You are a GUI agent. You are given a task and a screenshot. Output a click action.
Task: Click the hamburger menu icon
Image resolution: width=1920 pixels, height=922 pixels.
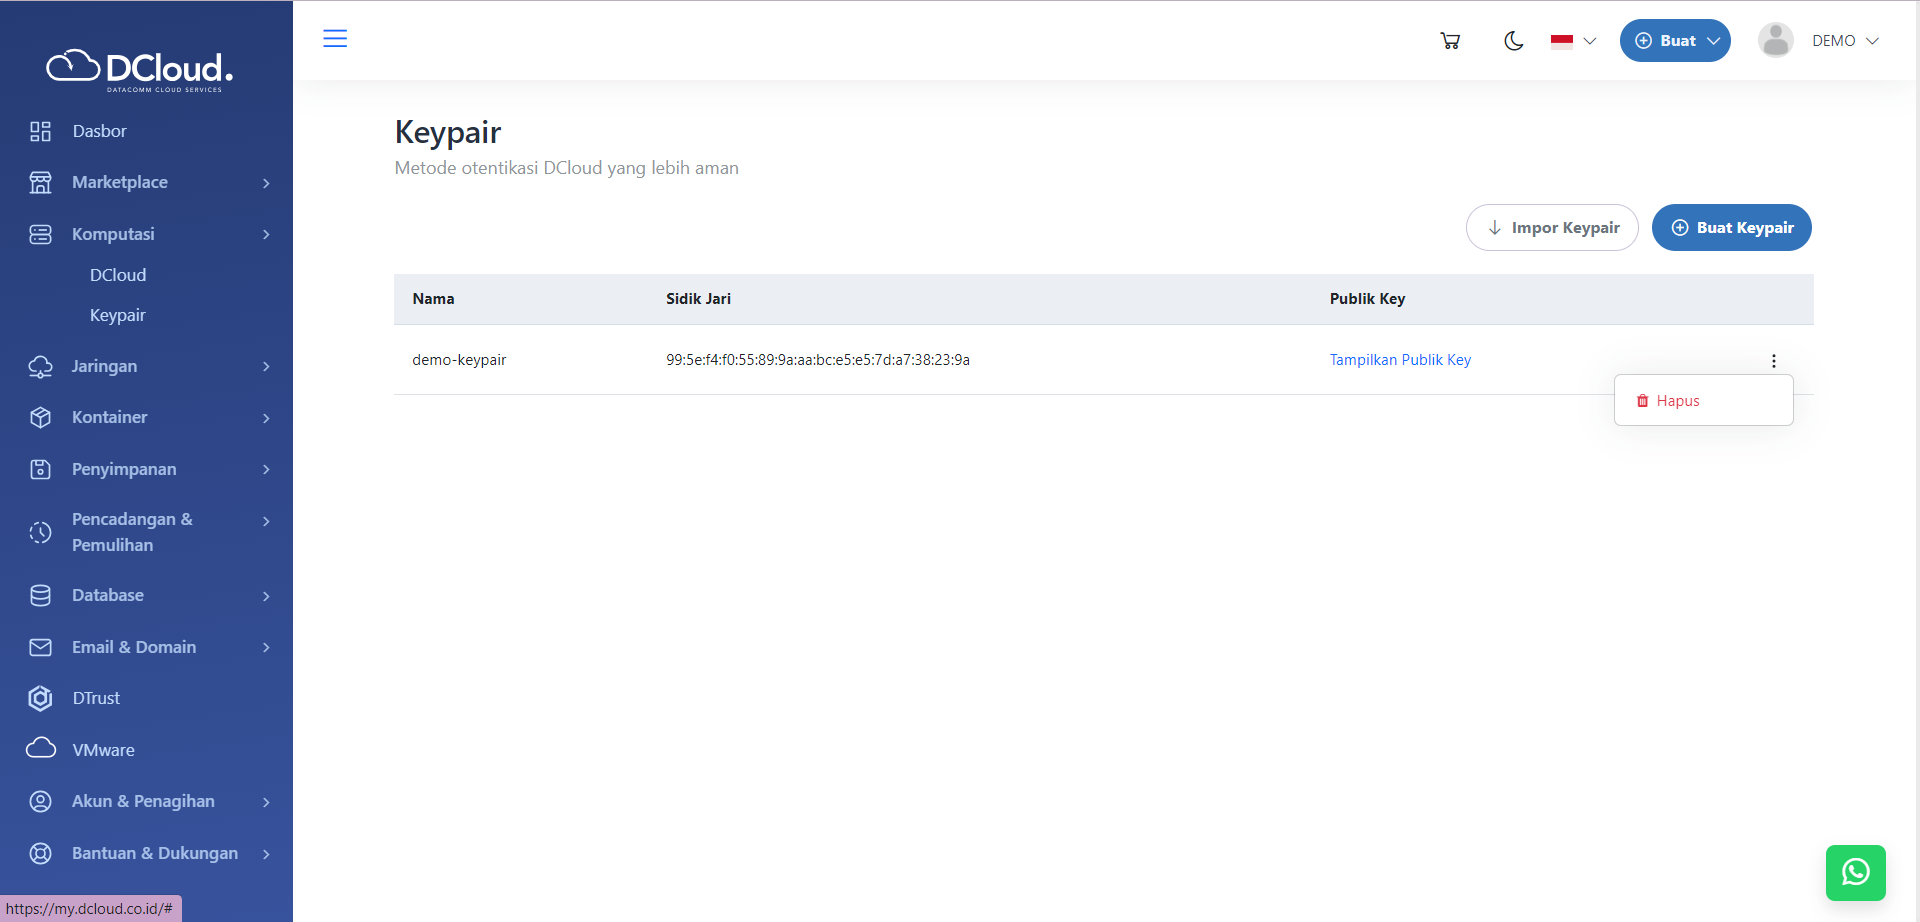pos(335,39)
